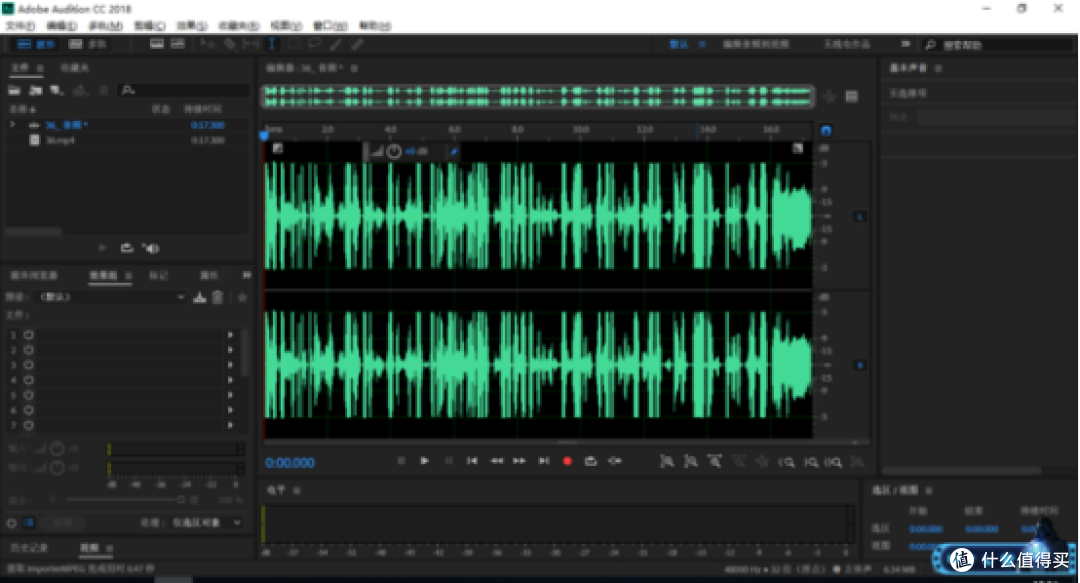Toggle snapping with the blue magnet icon

point(826,130)
